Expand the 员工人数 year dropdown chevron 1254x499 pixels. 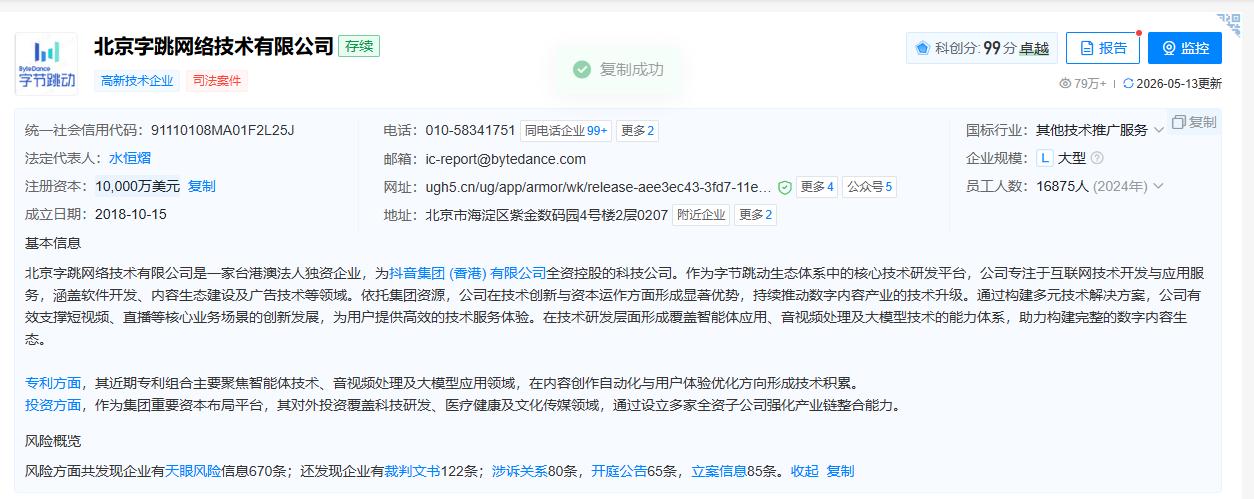(x=1158, y=186)
